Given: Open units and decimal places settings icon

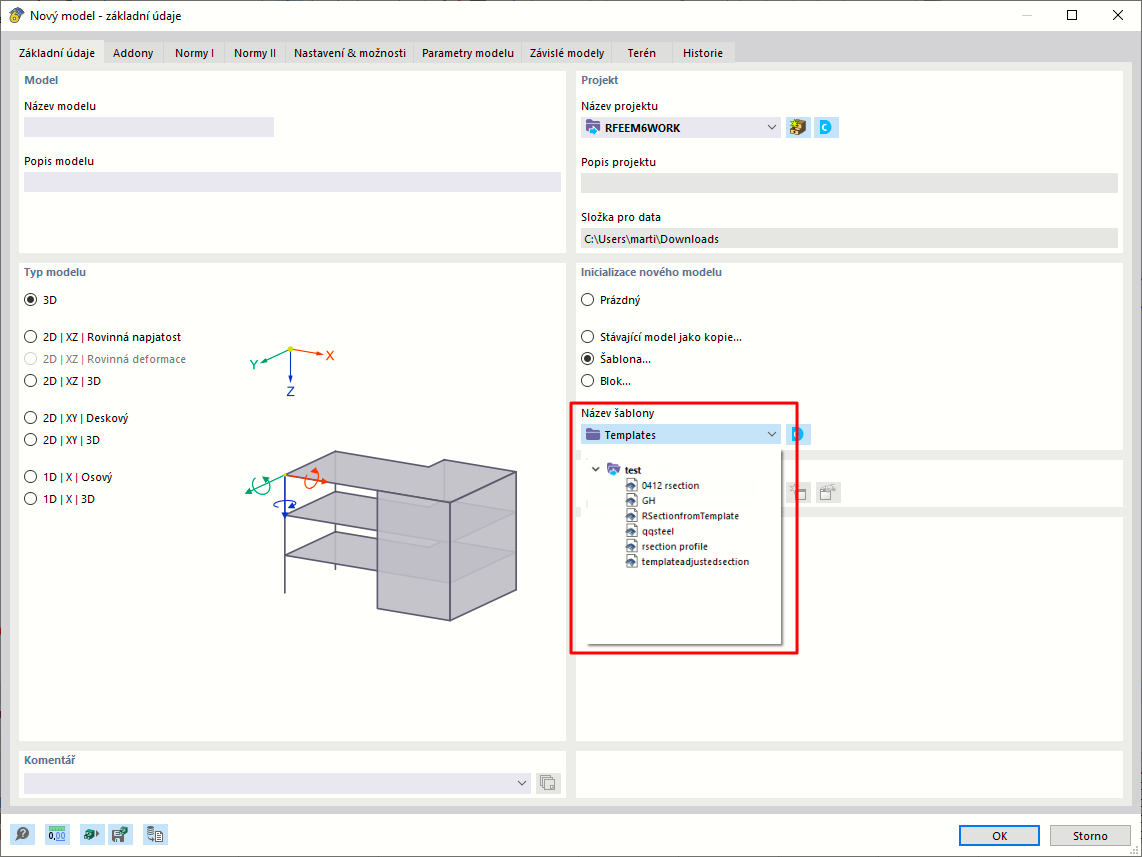Looking at the screenshot, I should (x=57, y=834).
